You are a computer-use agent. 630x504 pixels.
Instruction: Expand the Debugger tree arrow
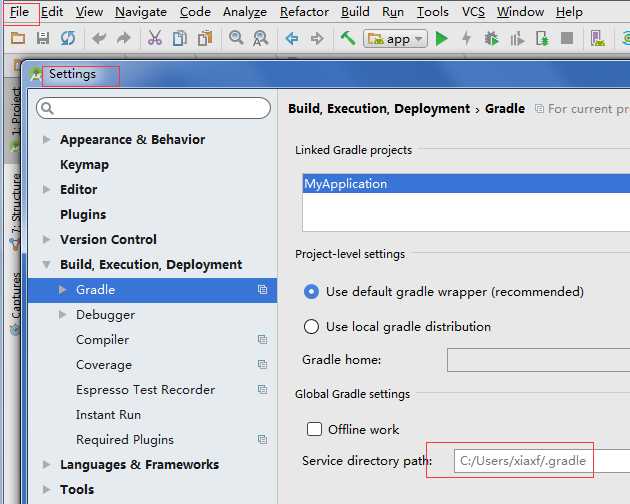[x=62, y=314]
